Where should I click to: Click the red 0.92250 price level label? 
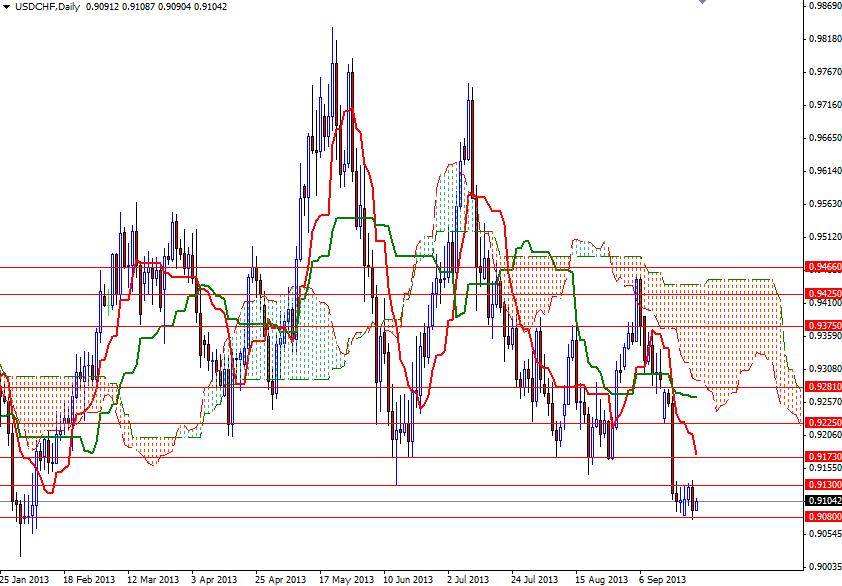click(822, 423)
